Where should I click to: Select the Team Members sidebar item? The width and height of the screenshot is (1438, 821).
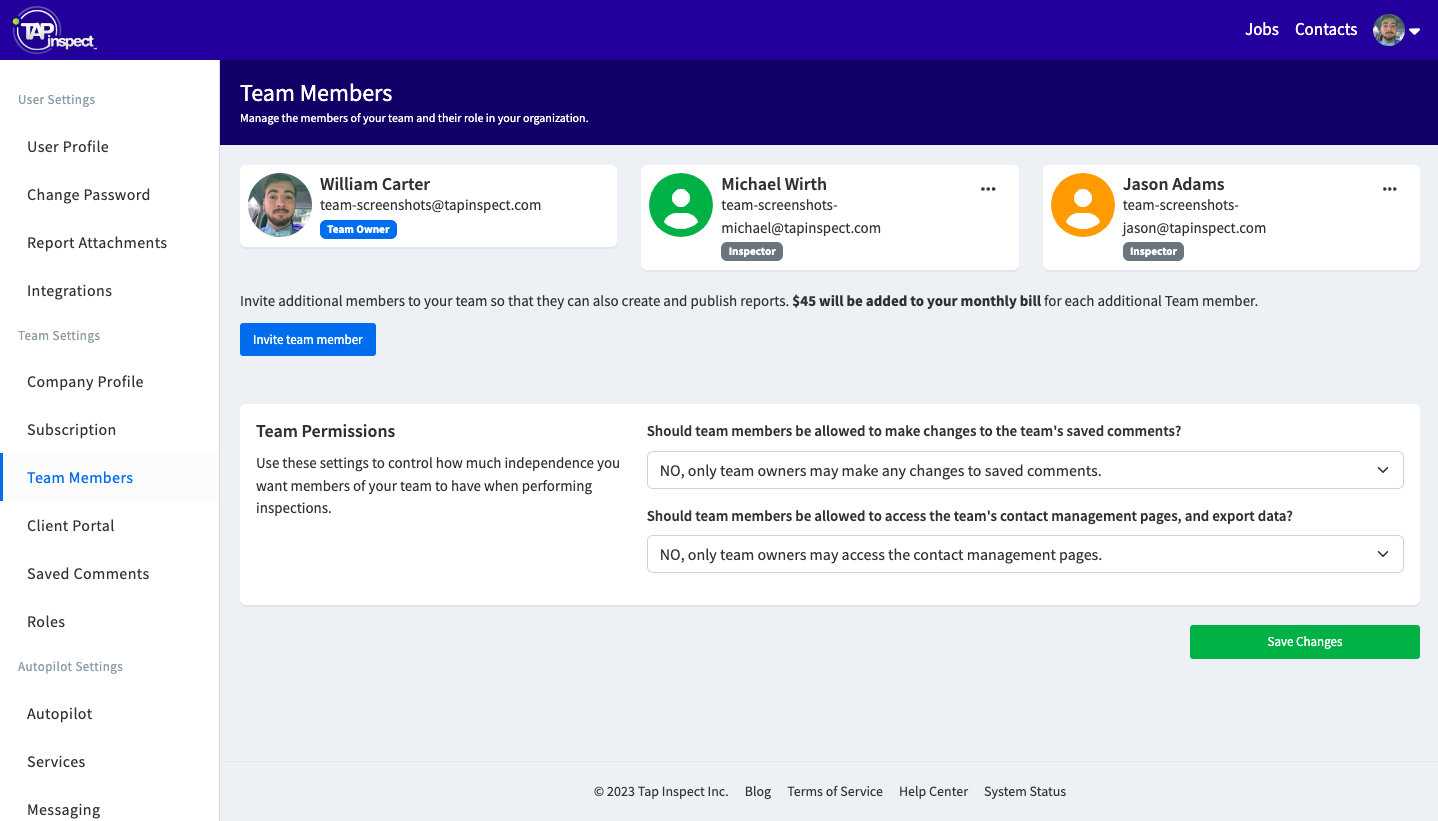(80, 477)
